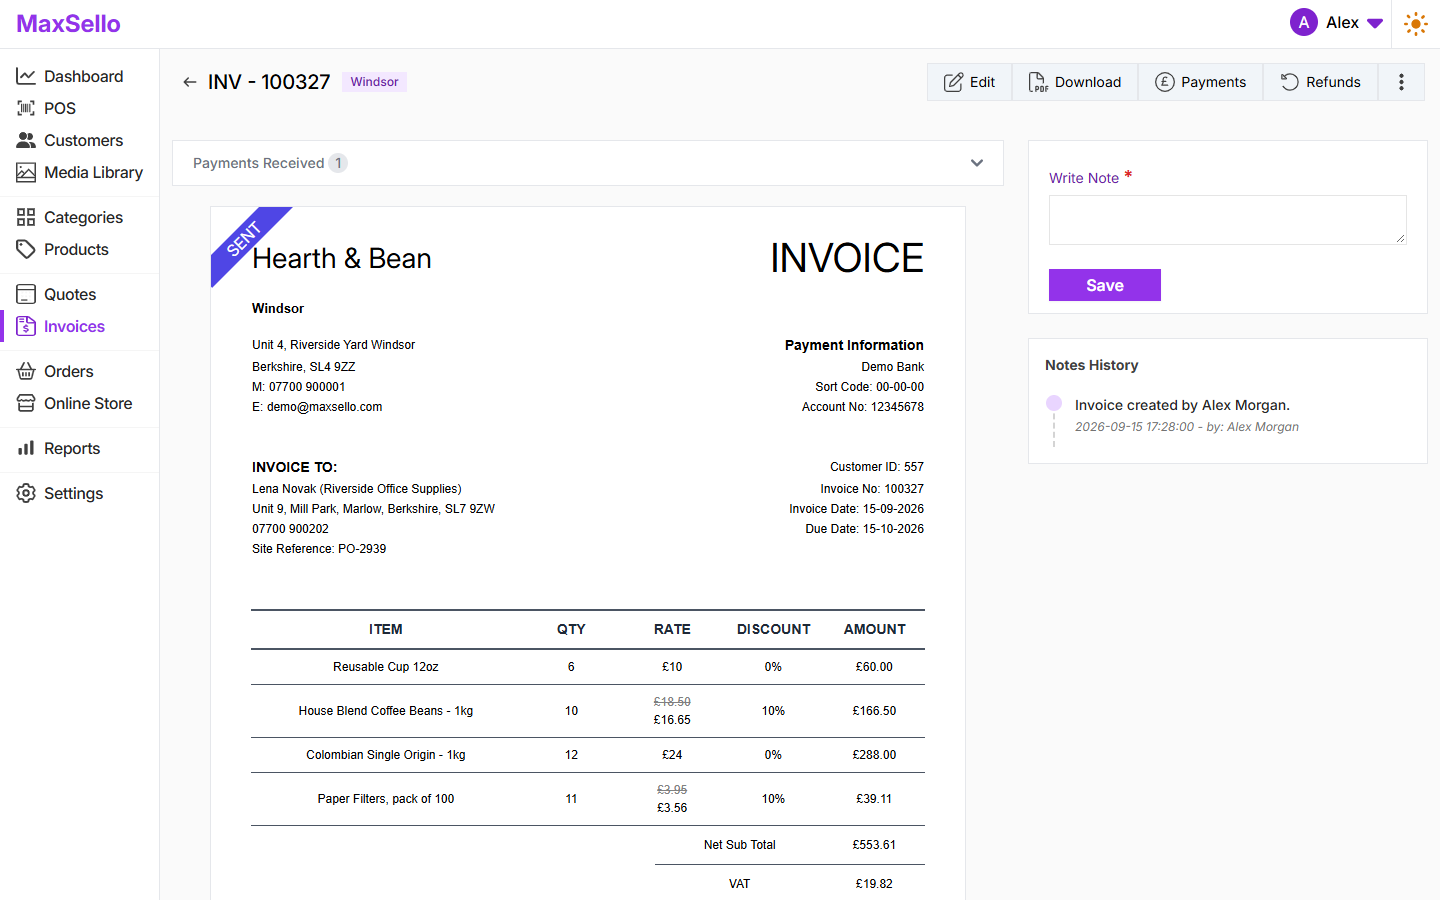Click the note timestamp '2026-09-15 17:28:00'

[1135, 427]
